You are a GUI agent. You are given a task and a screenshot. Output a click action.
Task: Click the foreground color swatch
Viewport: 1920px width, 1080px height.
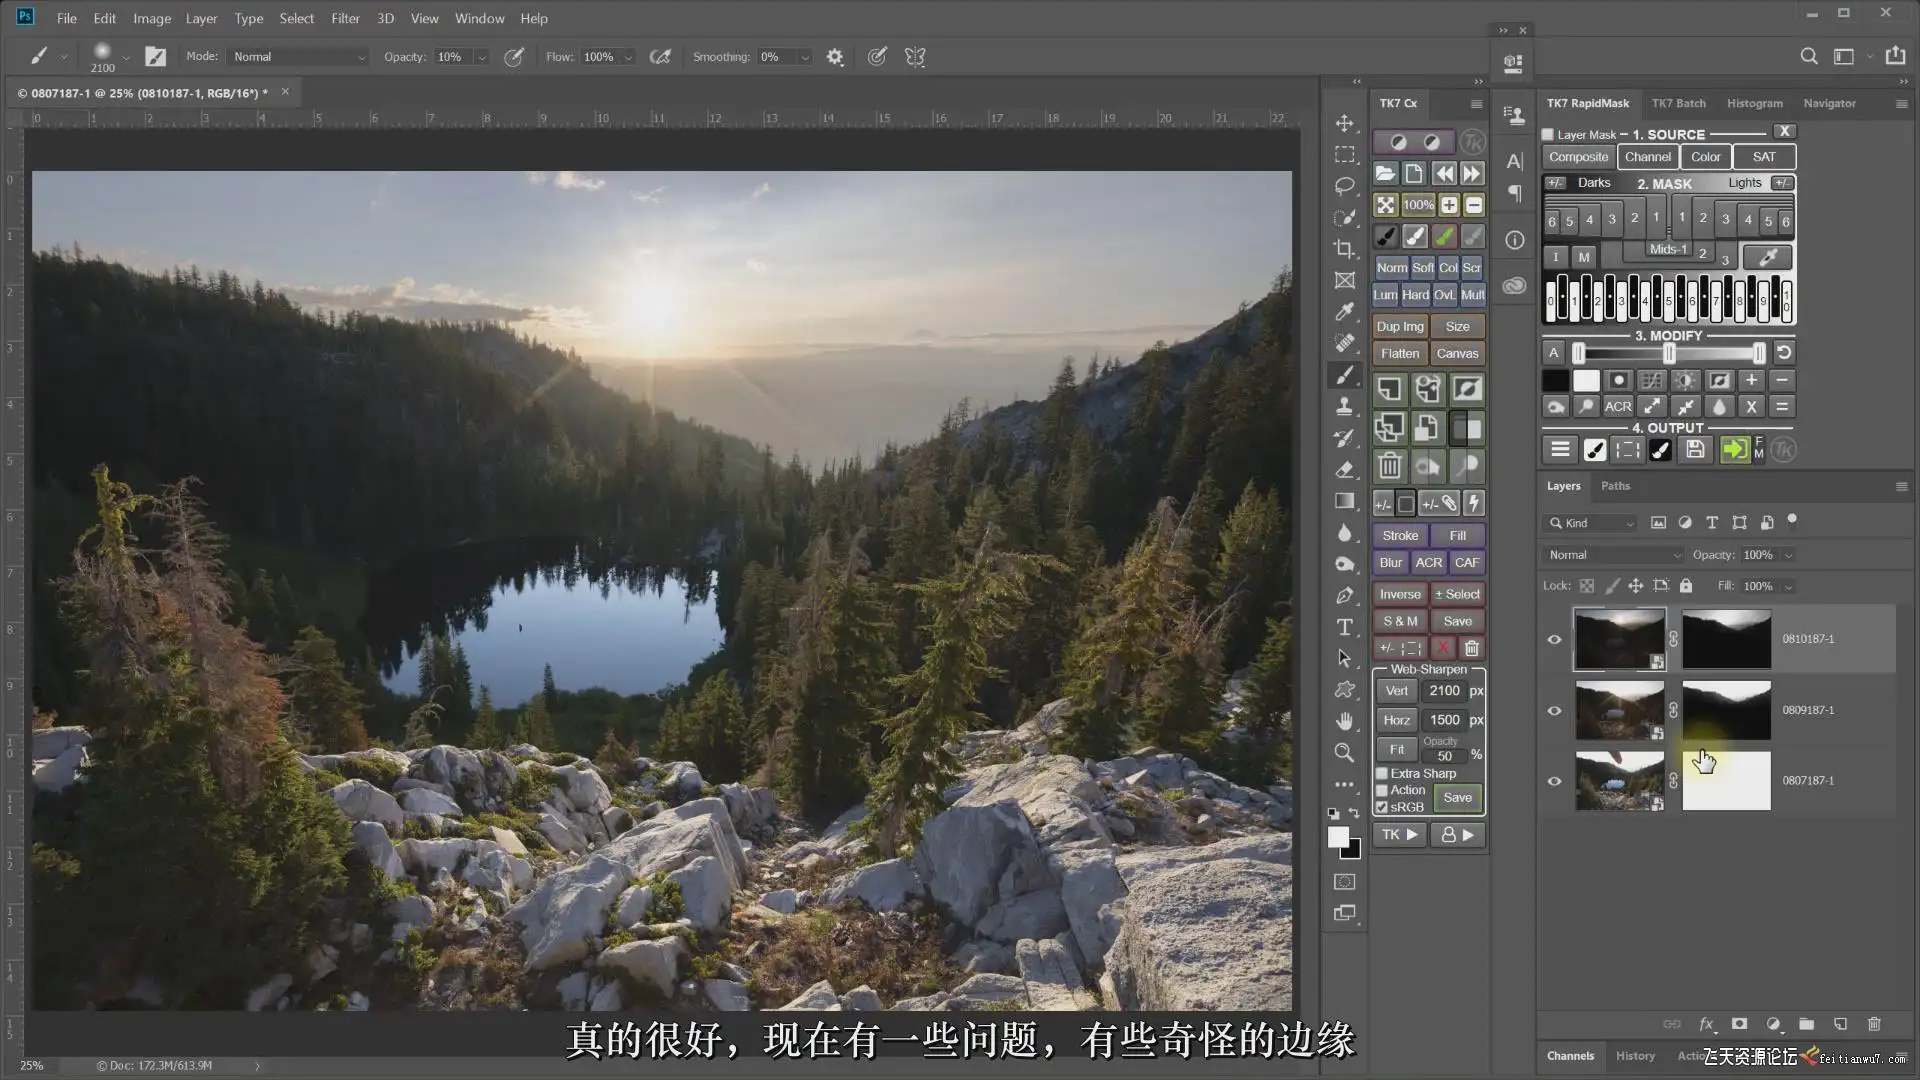1338,838
